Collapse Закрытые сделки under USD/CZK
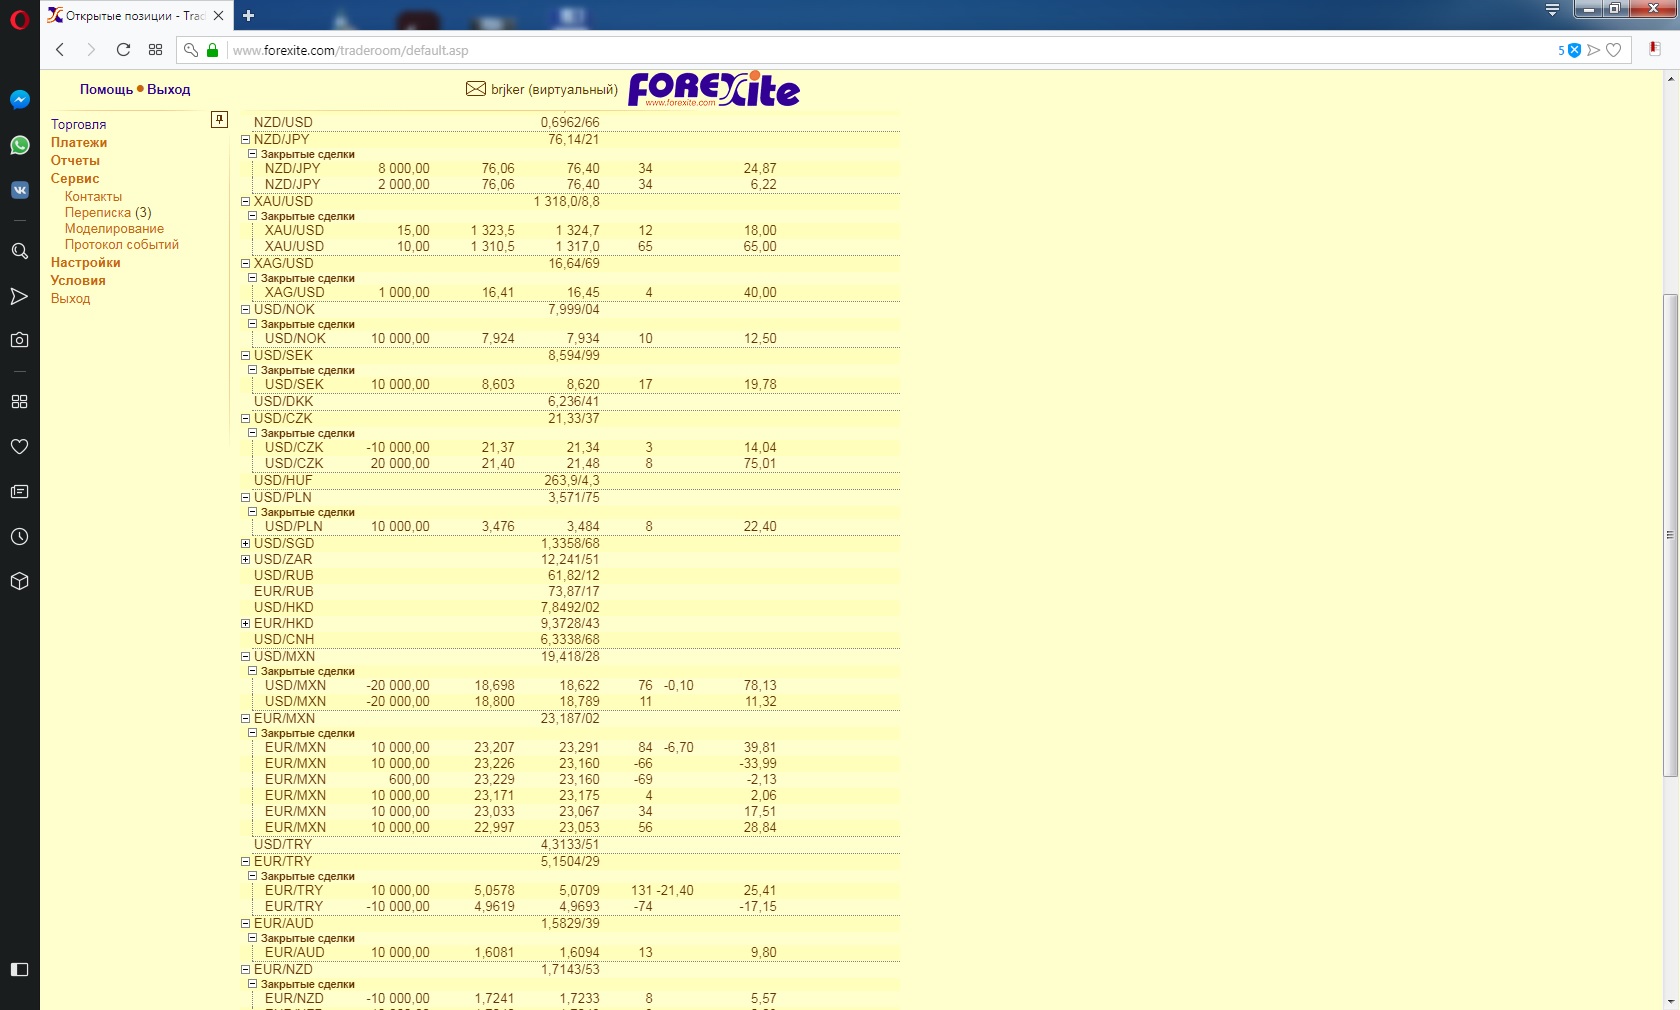Screen dimensions: 1680x1010 pos(252,433)
